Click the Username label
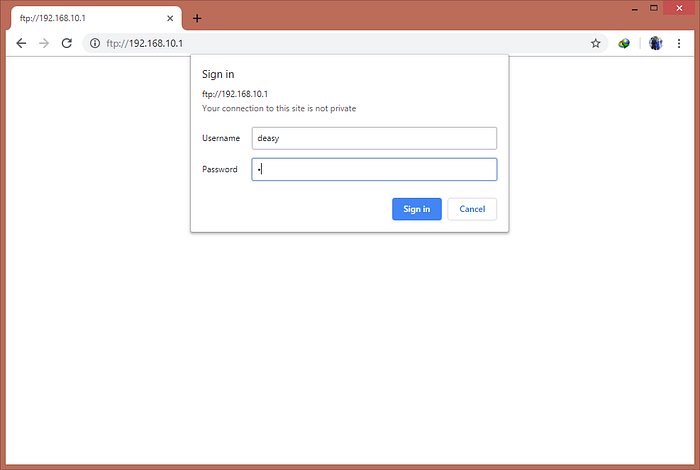This screenshot has height=470, width=700. coord(221,138)
